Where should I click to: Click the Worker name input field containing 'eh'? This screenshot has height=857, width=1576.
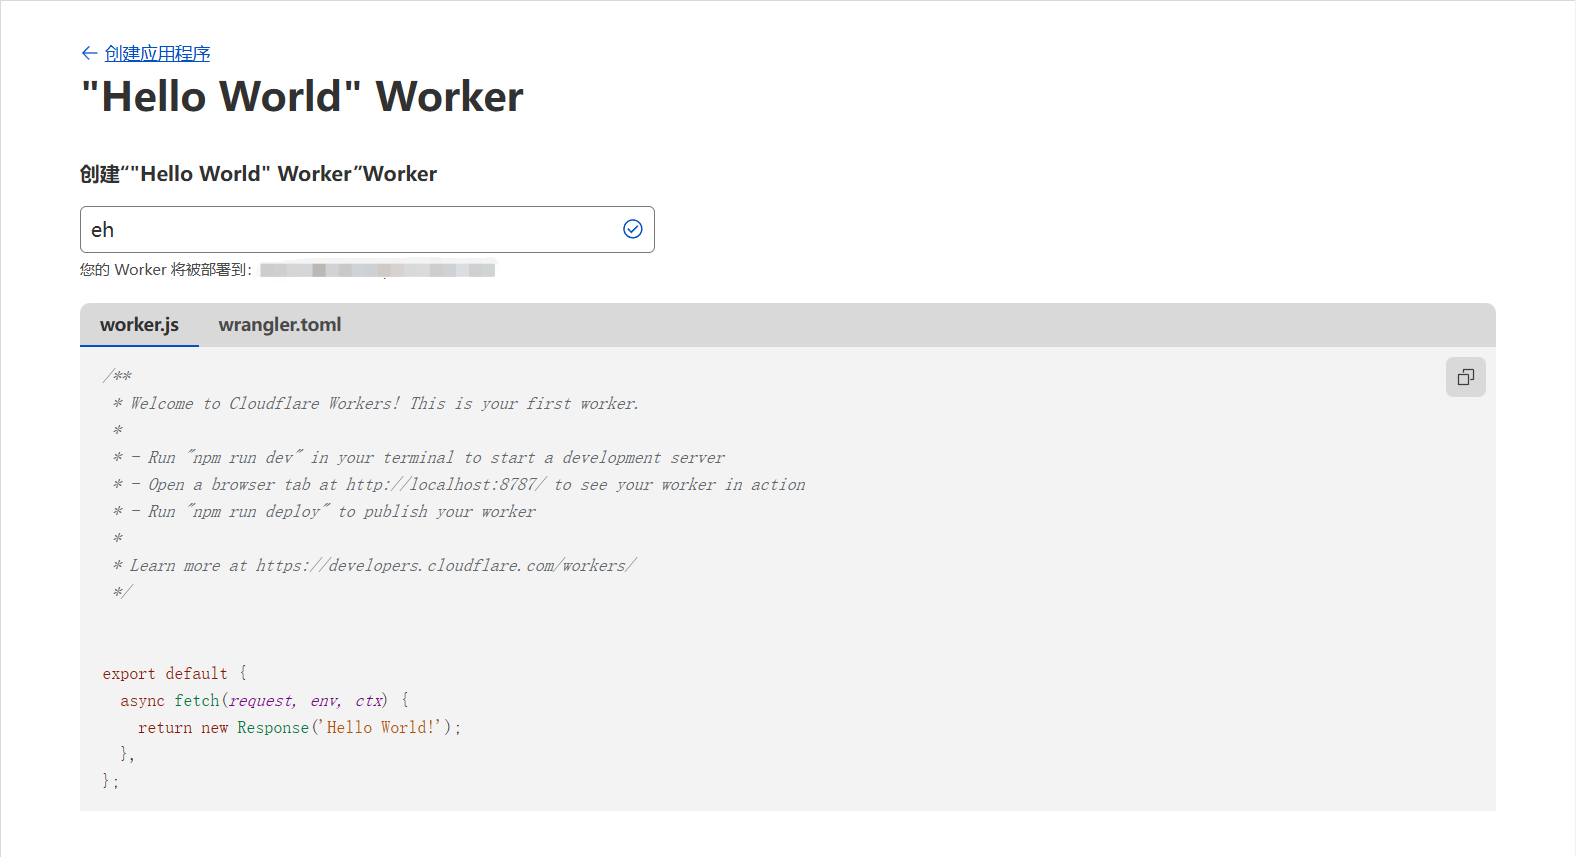click(367, 229)
